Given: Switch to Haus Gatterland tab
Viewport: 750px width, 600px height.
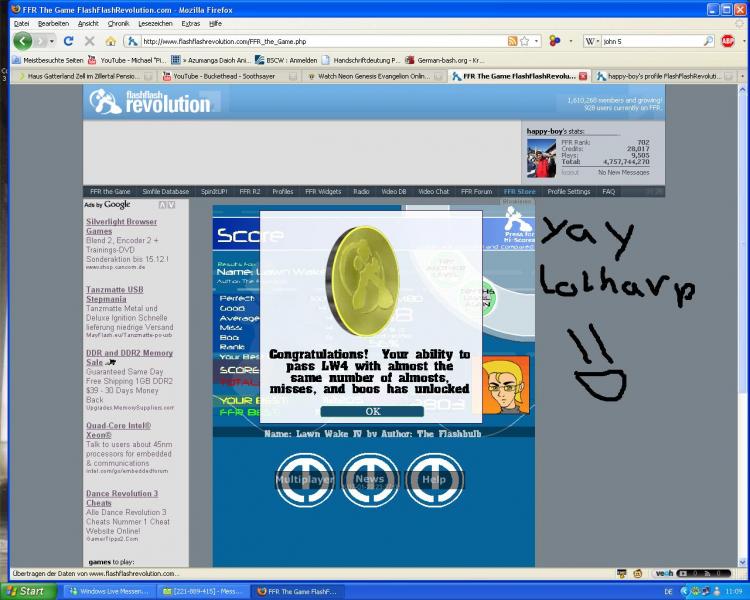Looking at the screenshot, I should click(85, 76).
